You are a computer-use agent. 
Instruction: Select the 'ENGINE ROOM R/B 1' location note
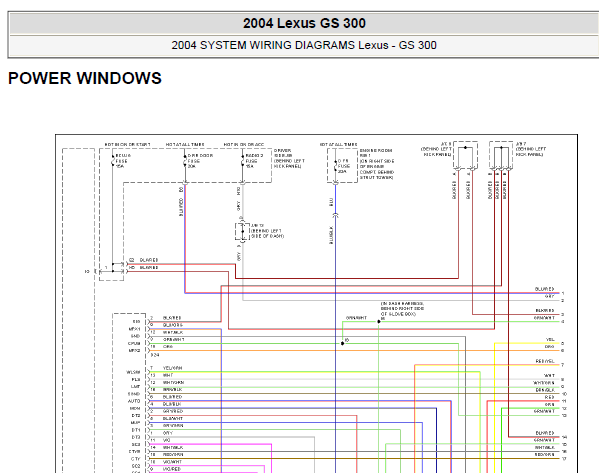(x=377, y=164)
